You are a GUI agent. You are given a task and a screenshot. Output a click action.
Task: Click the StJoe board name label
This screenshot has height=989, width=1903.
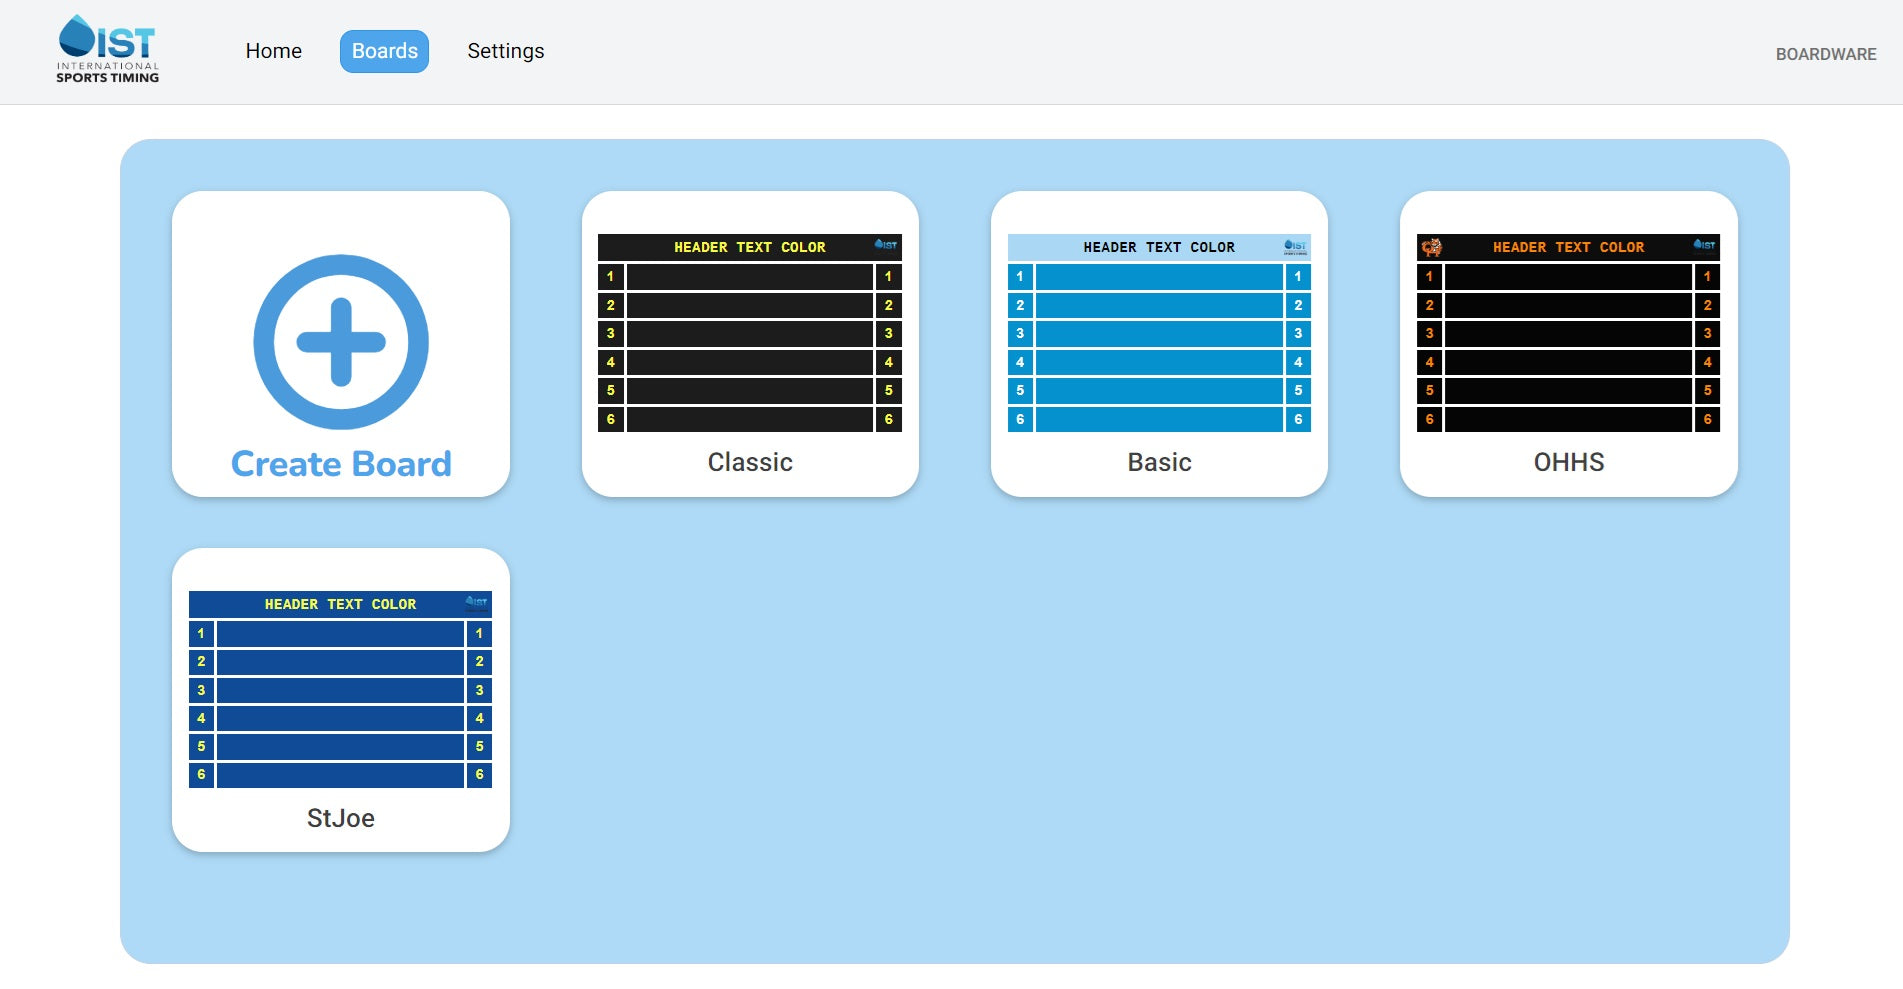coord(340,818)
